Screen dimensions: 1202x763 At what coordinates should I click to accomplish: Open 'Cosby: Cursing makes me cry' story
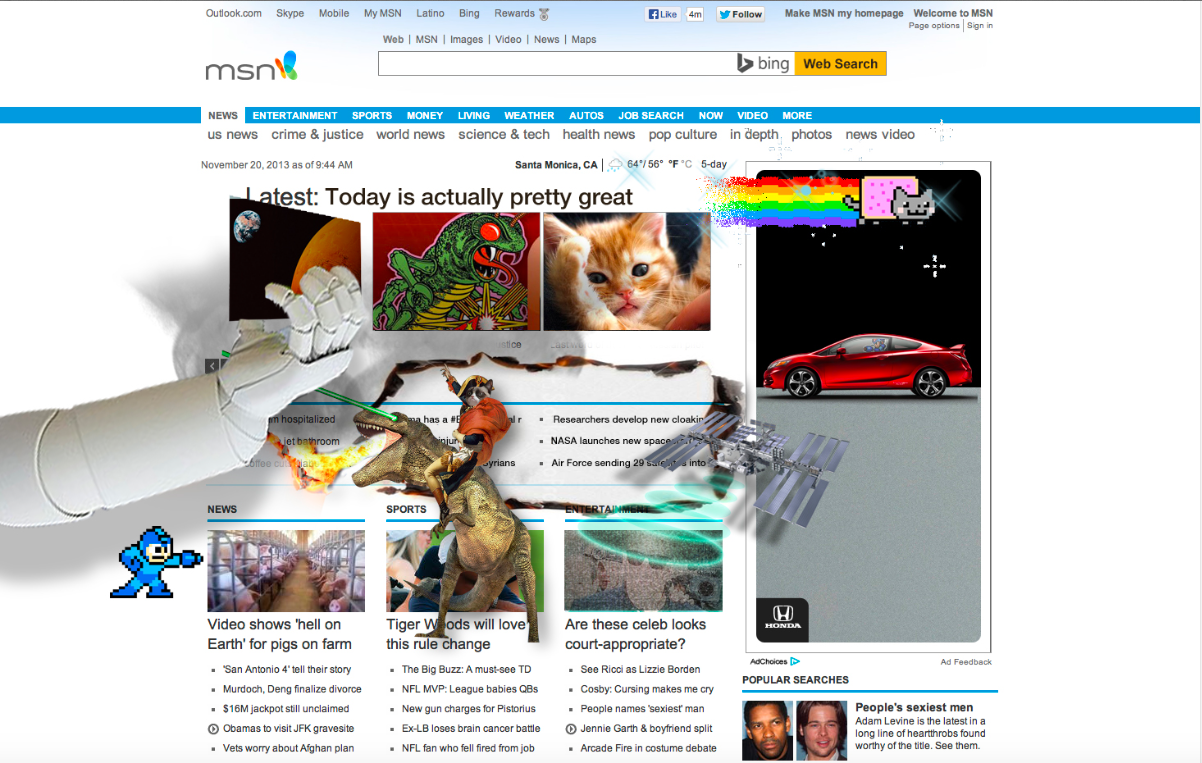[x=647, y=689]
